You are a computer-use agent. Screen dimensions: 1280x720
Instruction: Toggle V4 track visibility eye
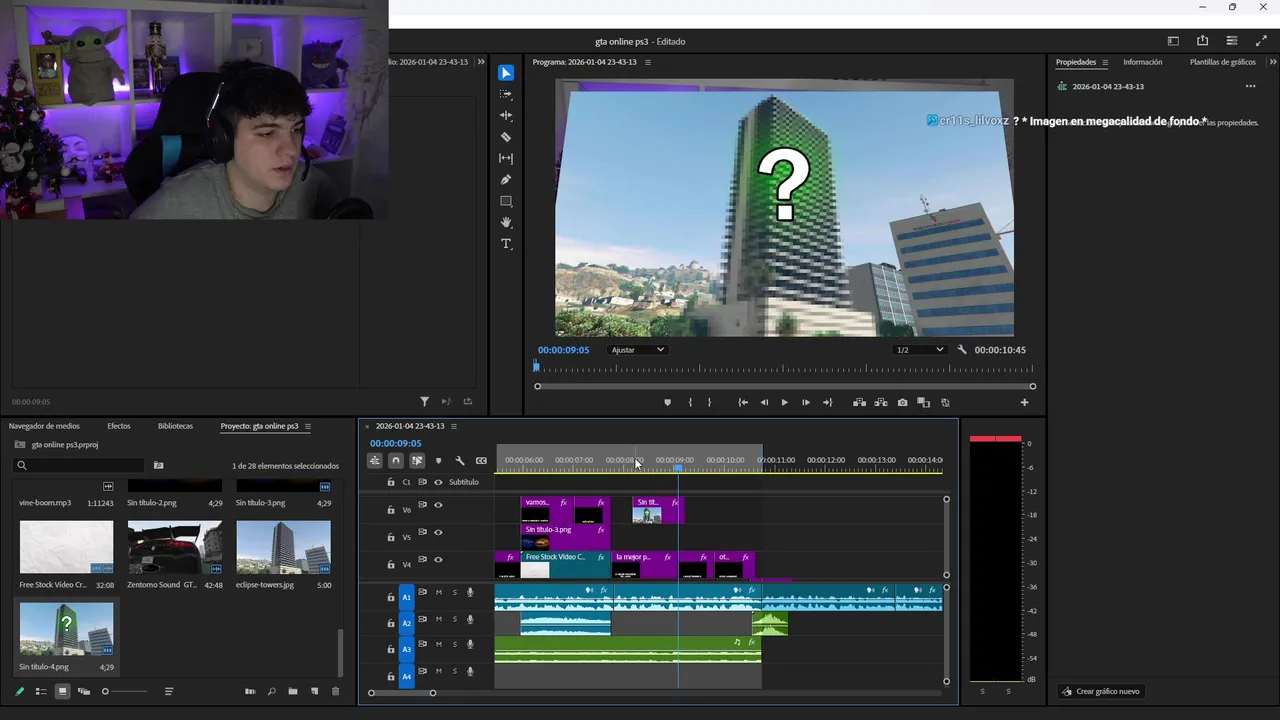438,560
